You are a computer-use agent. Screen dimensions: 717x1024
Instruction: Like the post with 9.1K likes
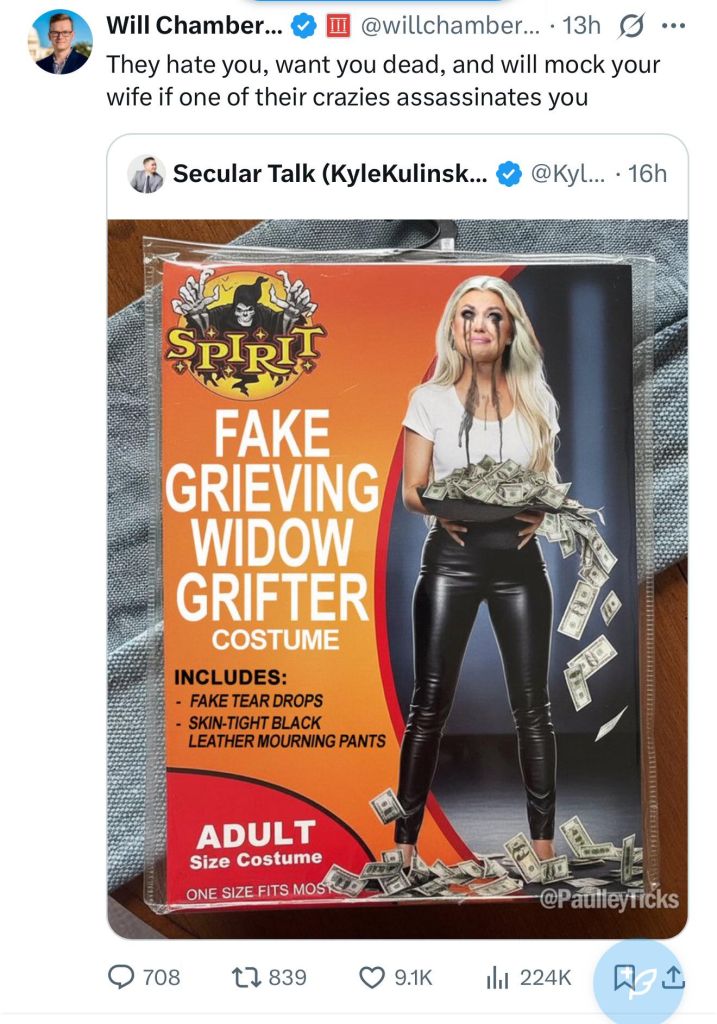click(396, 977)
